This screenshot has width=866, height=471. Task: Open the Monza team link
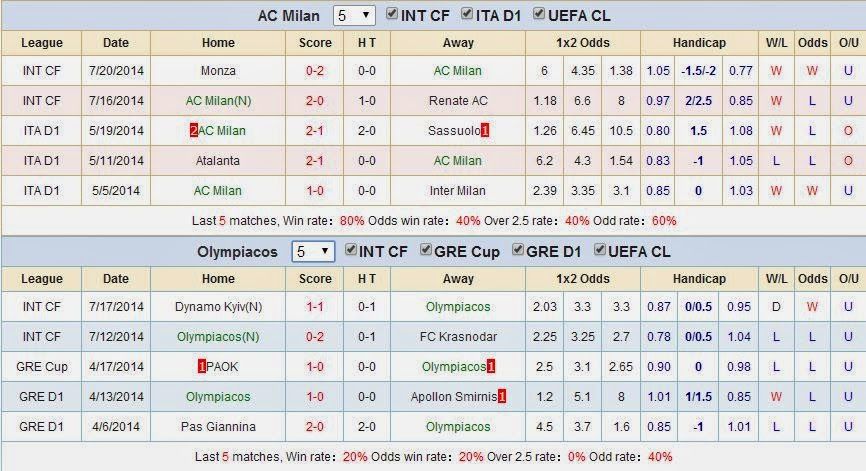pyautogui.click(x=218, y=71)
